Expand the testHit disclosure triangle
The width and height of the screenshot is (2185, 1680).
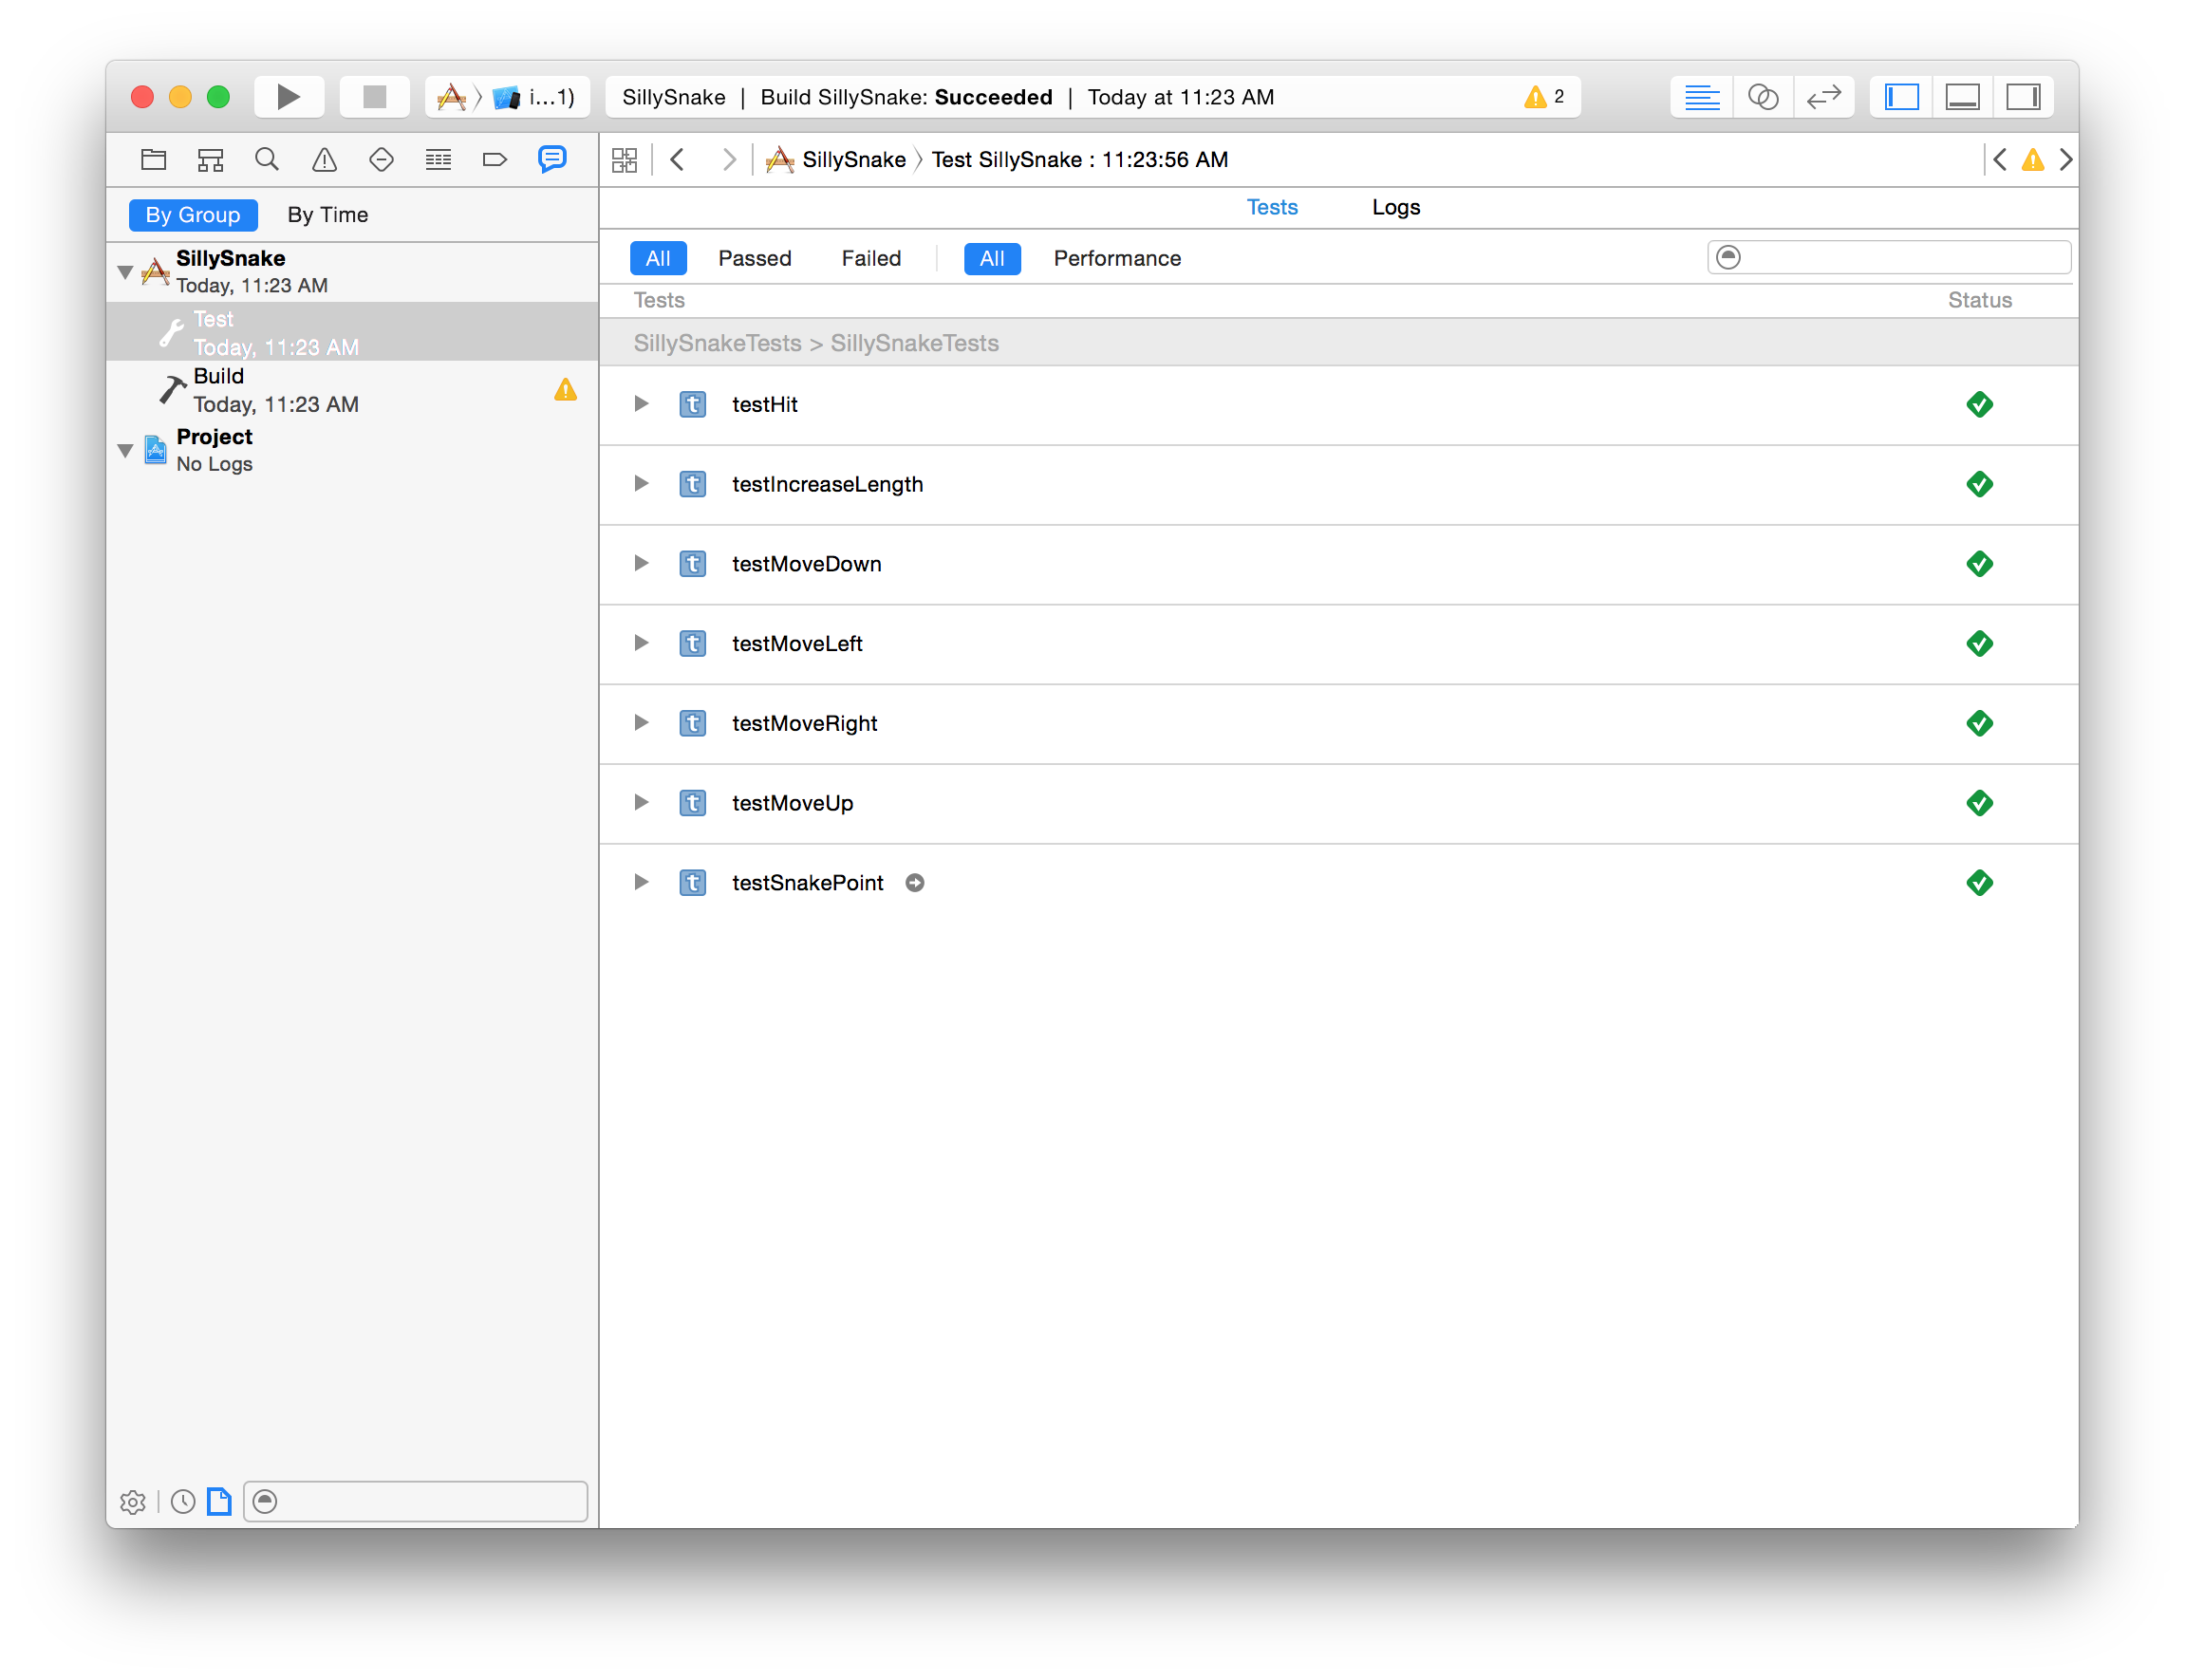pyautogui.click(x=641, y=404)
